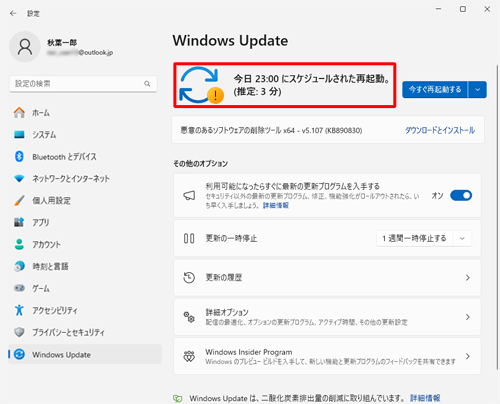This screenshot has width=500, height=404.
Task: Click the ネットワークとインターネット wifi icon
Action: [x=19, y=178]
